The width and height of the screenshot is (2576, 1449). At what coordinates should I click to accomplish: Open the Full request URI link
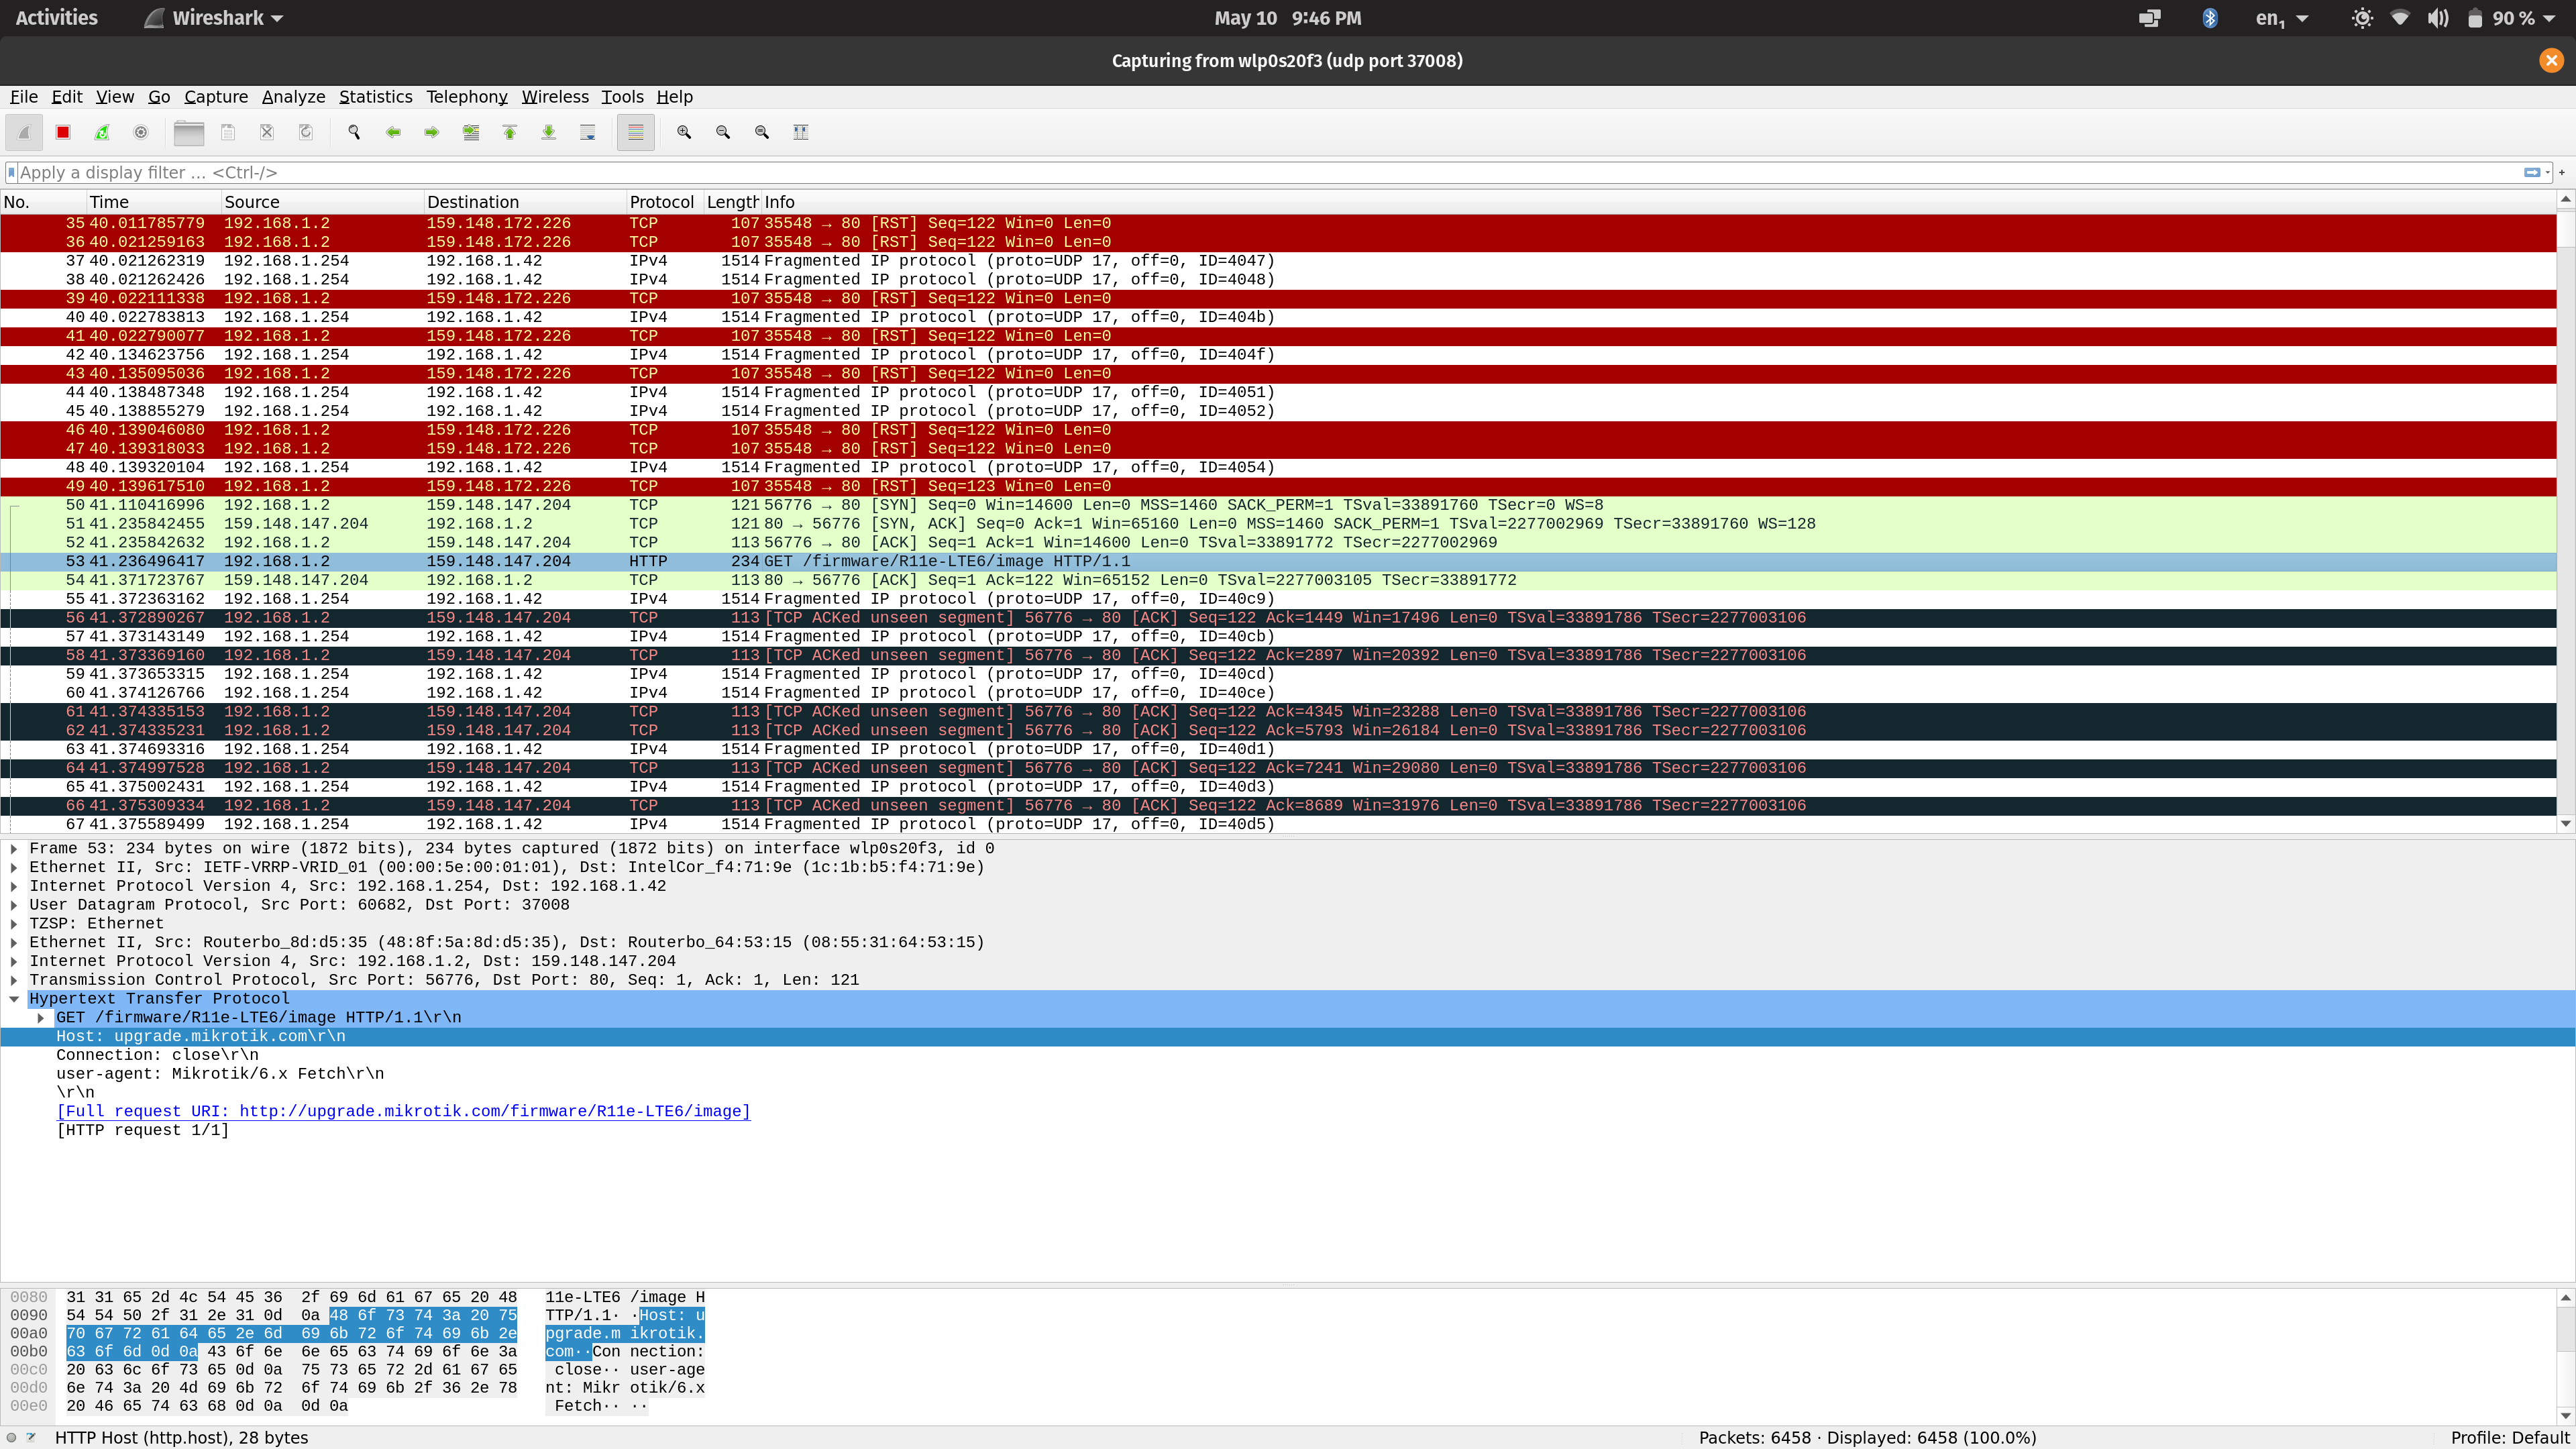tap(403, 1111)
